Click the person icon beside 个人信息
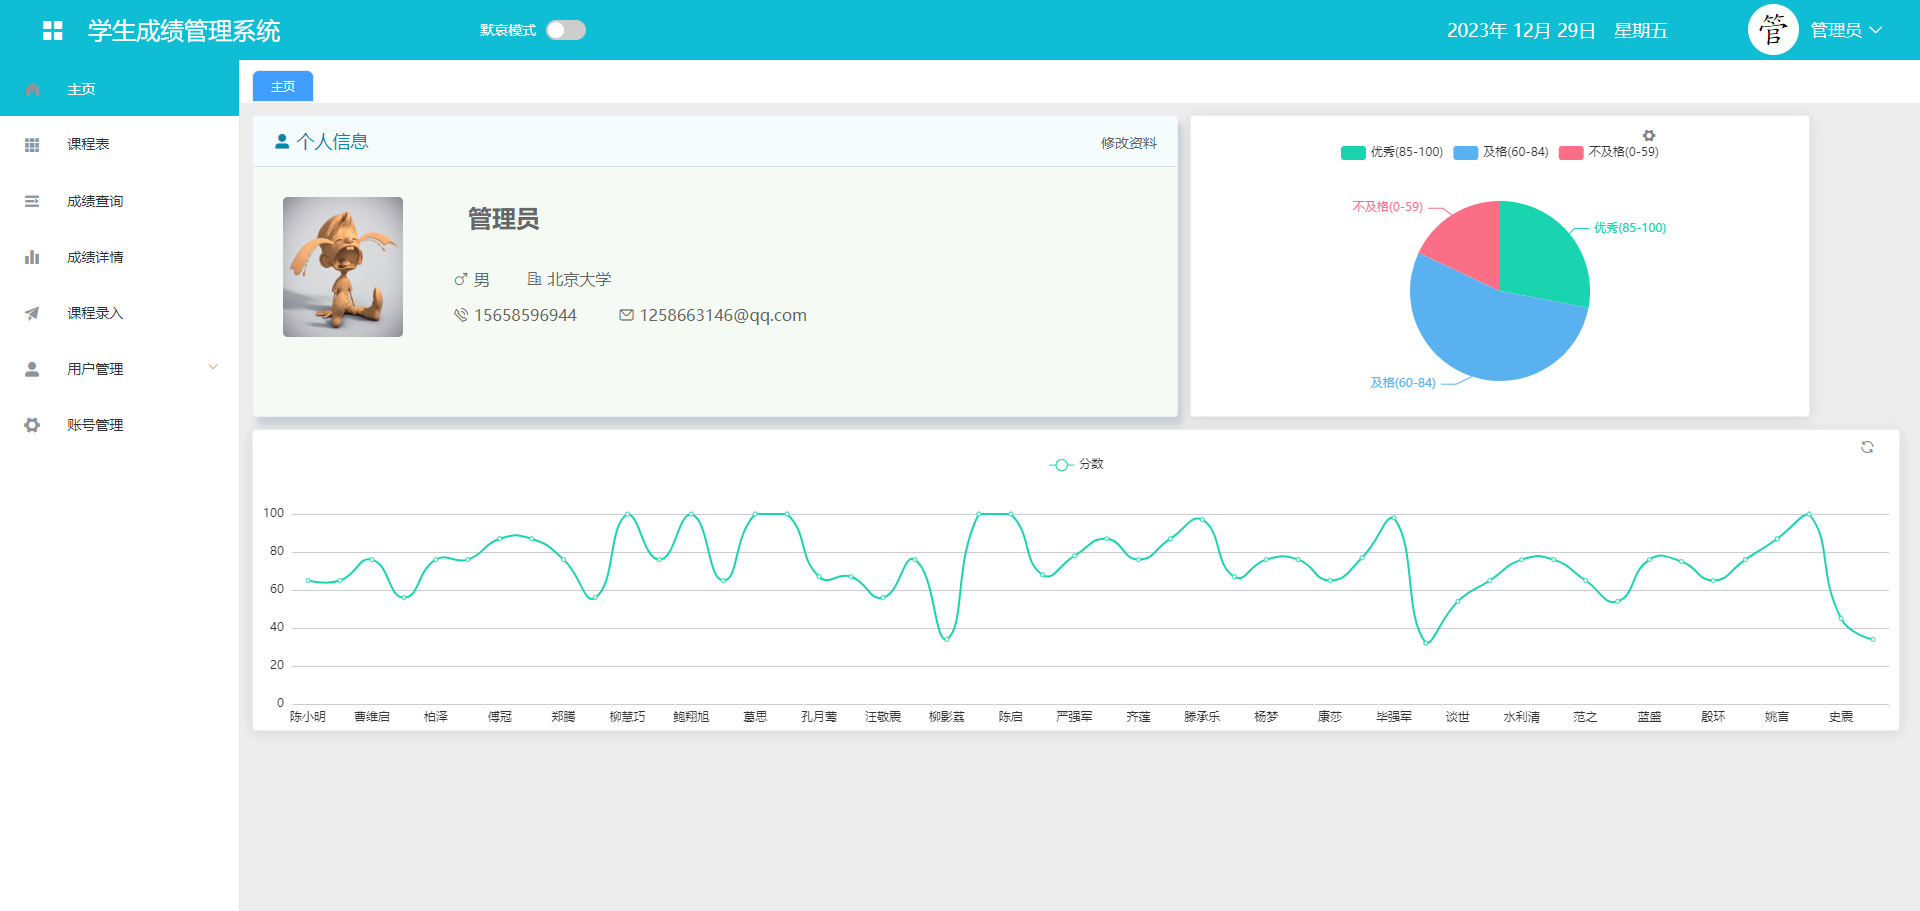1920x911 pixels. [282, 142]
